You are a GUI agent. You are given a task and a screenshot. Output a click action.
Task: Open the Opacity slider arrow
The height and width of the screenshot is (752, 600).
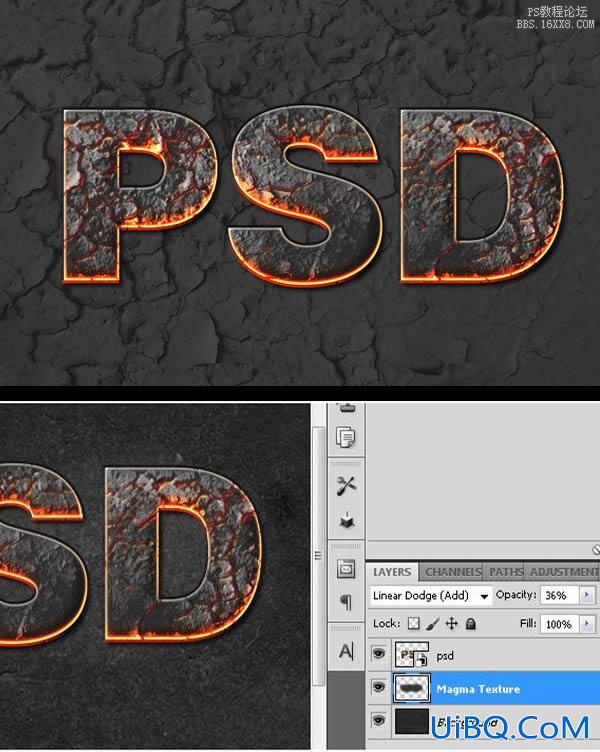(586, 595)
